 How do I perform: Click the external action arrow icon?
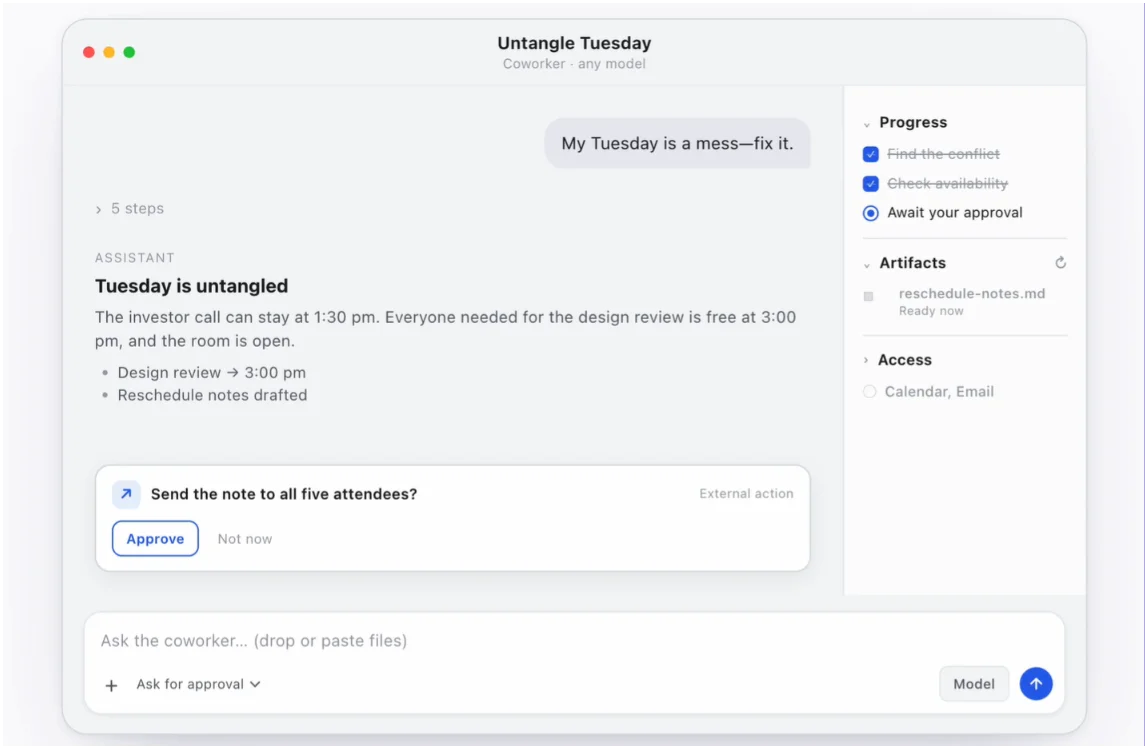pyautogui.click(x=126, y=494)
